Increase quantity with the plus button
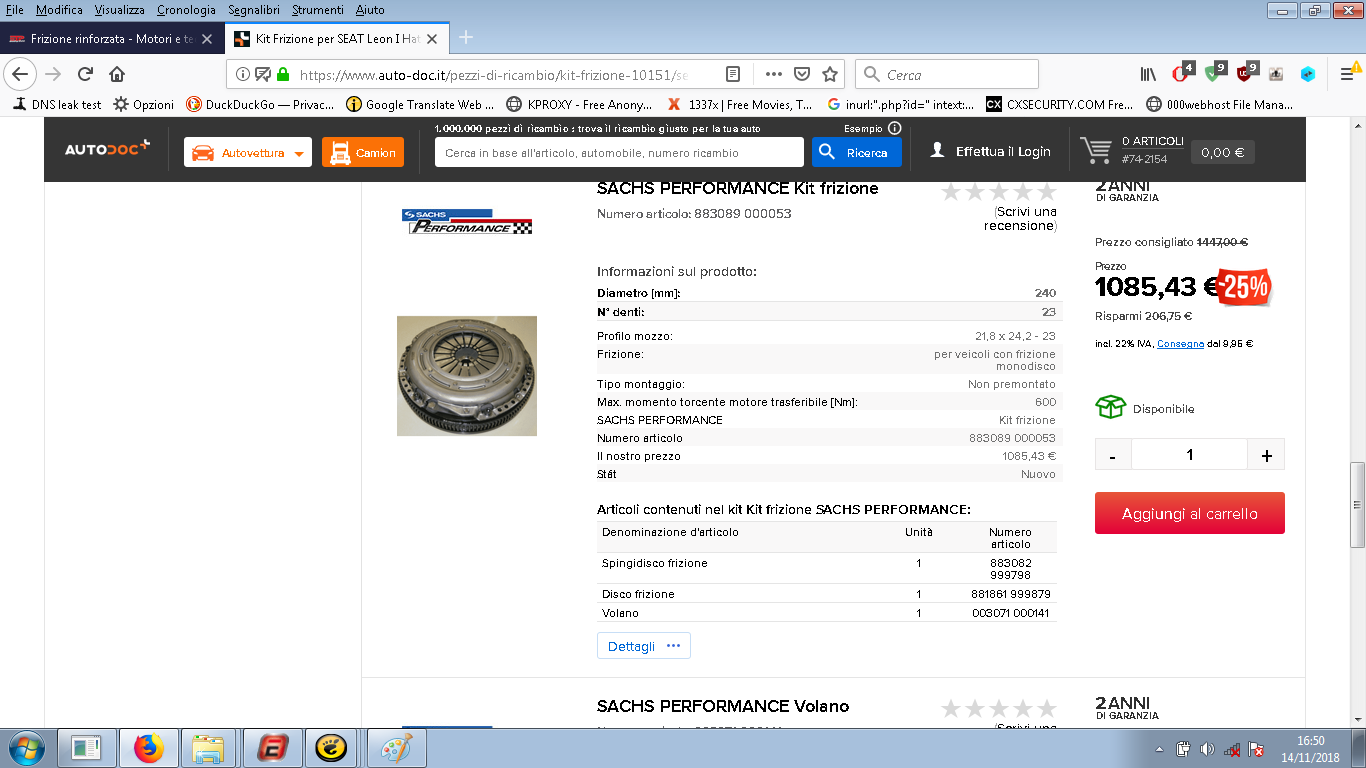Screen dimensions: 1366x768 click(1266, 455)
